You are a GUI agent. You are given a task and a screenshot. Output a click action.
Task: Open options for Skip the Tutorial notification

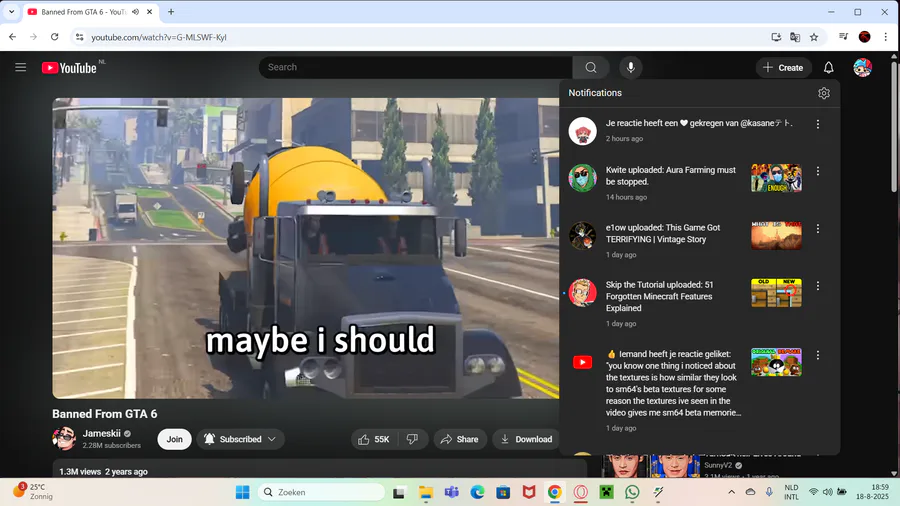point(817,286)
